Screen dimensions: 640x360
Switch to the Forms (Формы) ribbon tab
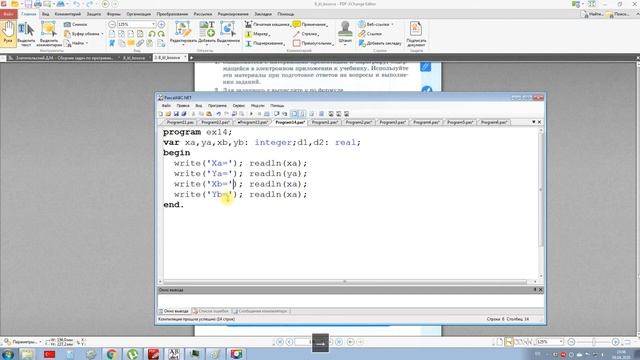click(x=113, y=14)
